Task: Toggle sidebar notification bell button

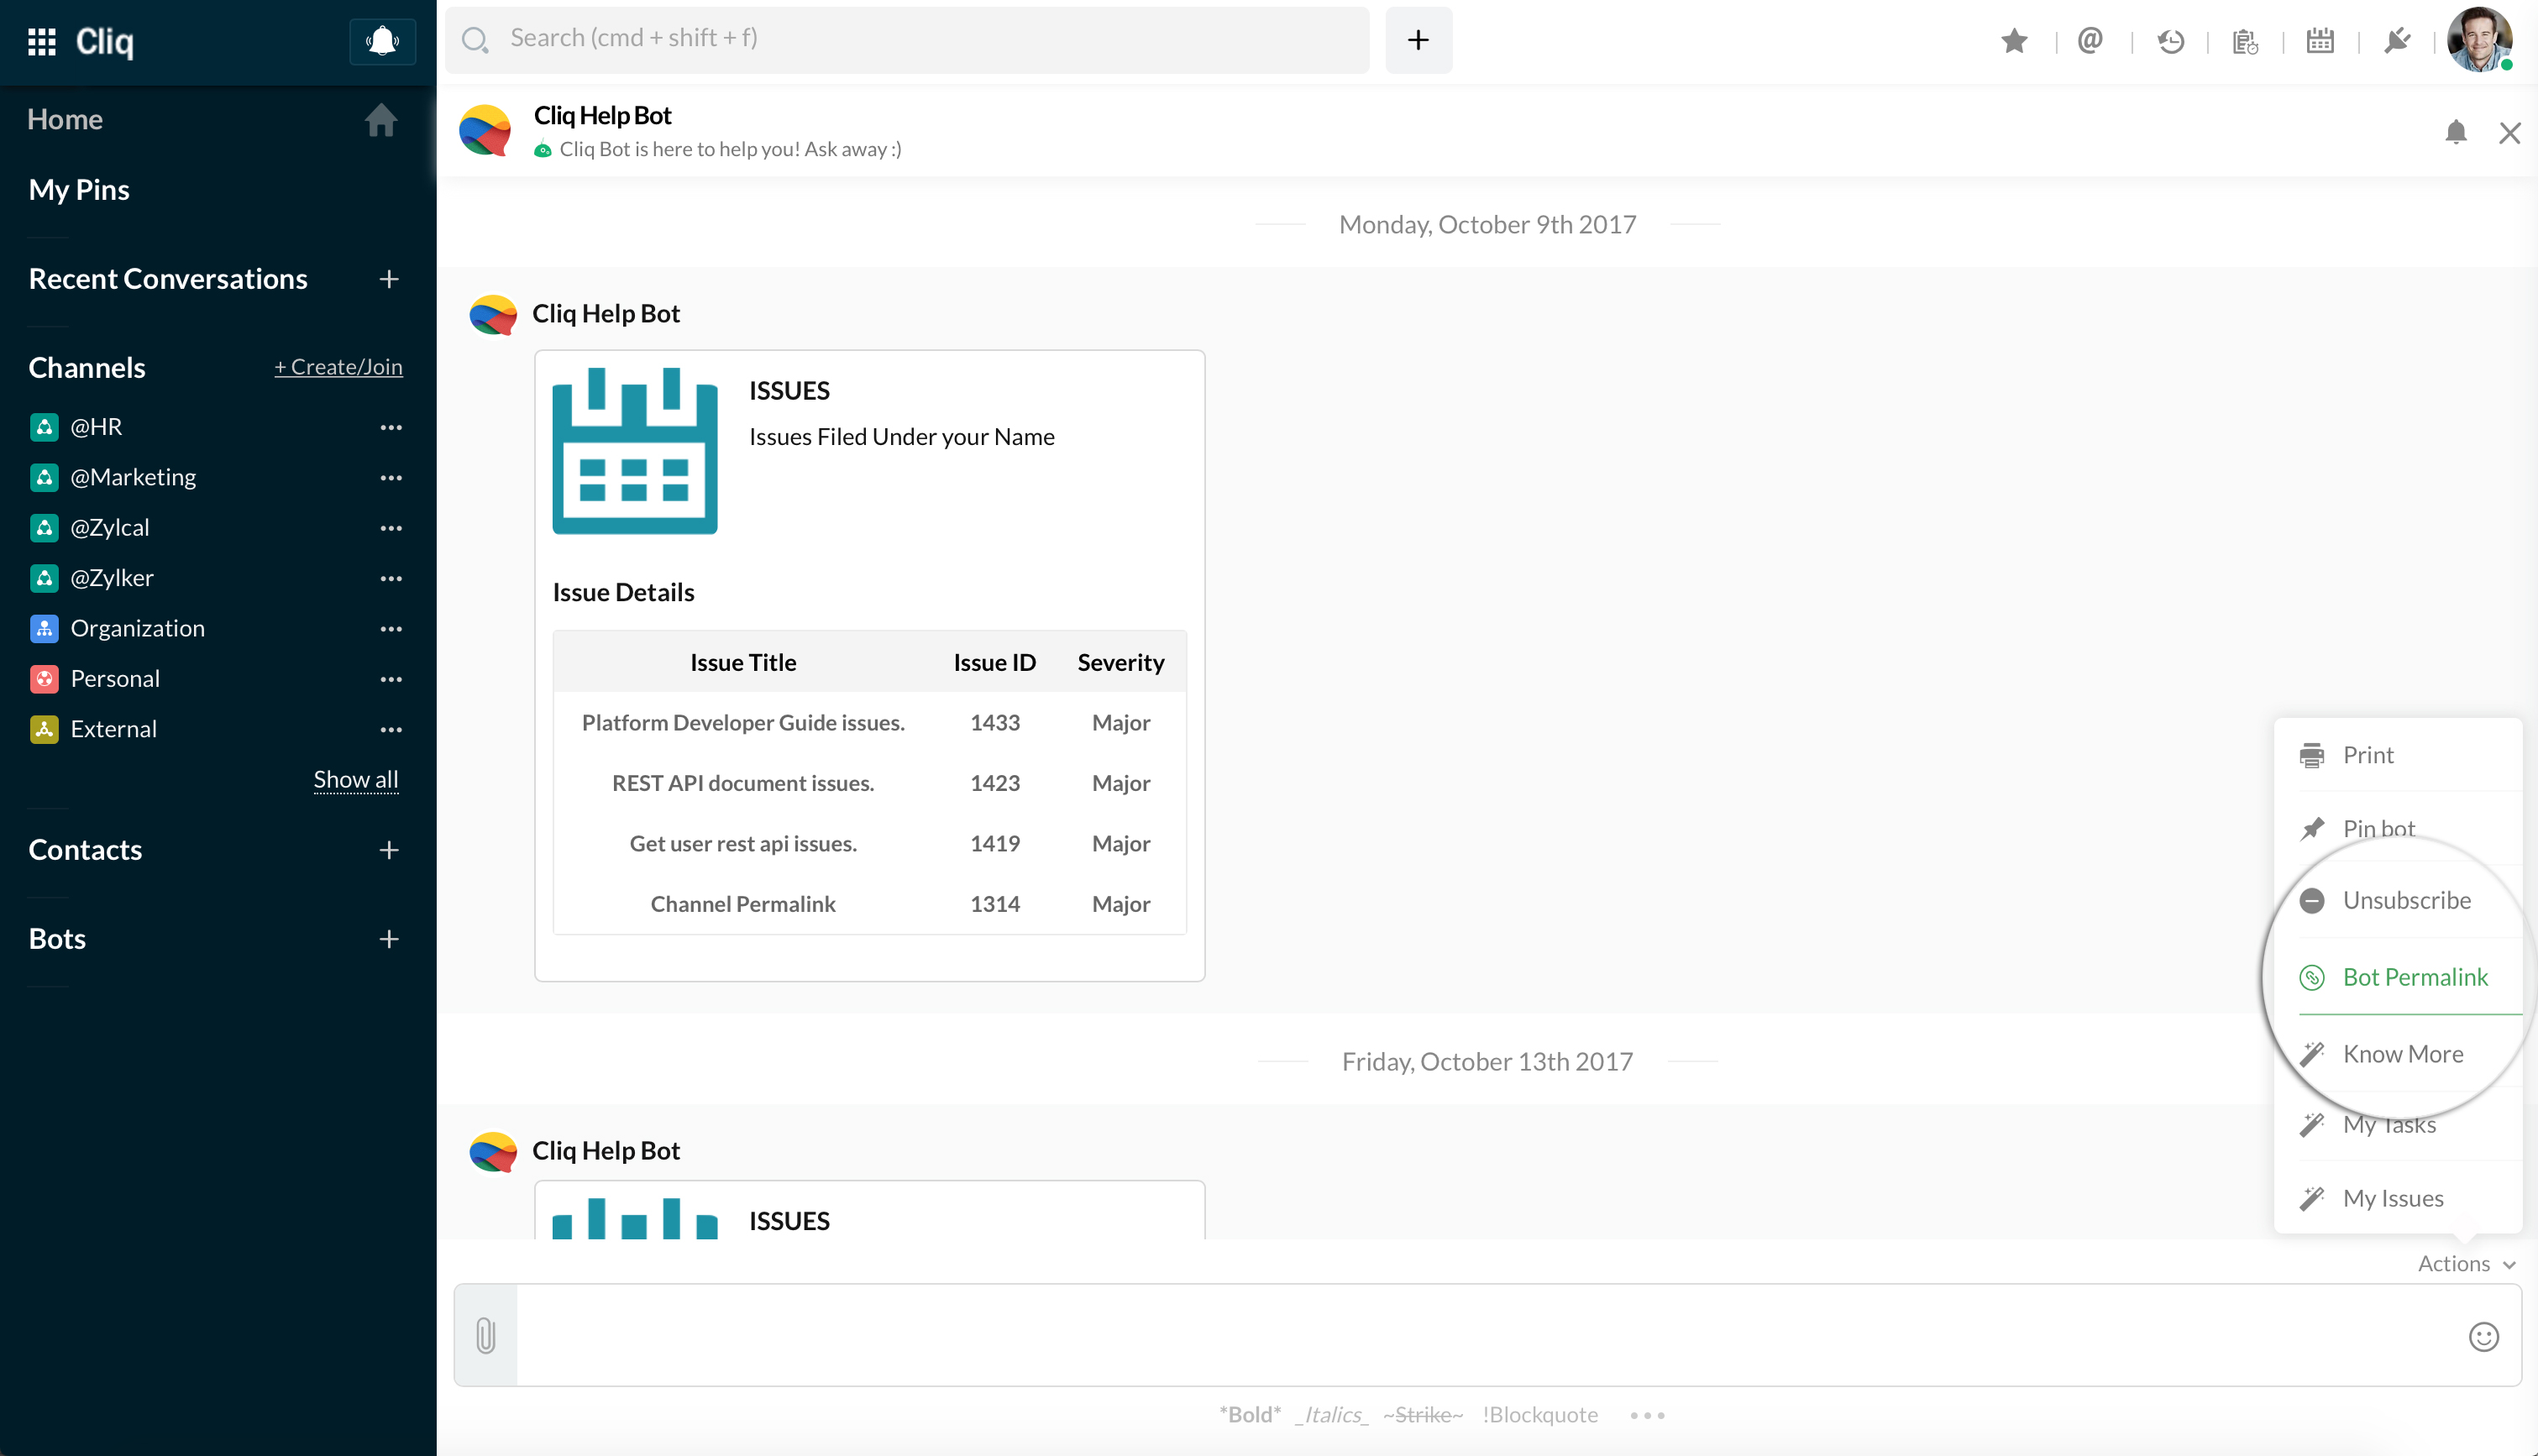Action: tap(382, 41)
